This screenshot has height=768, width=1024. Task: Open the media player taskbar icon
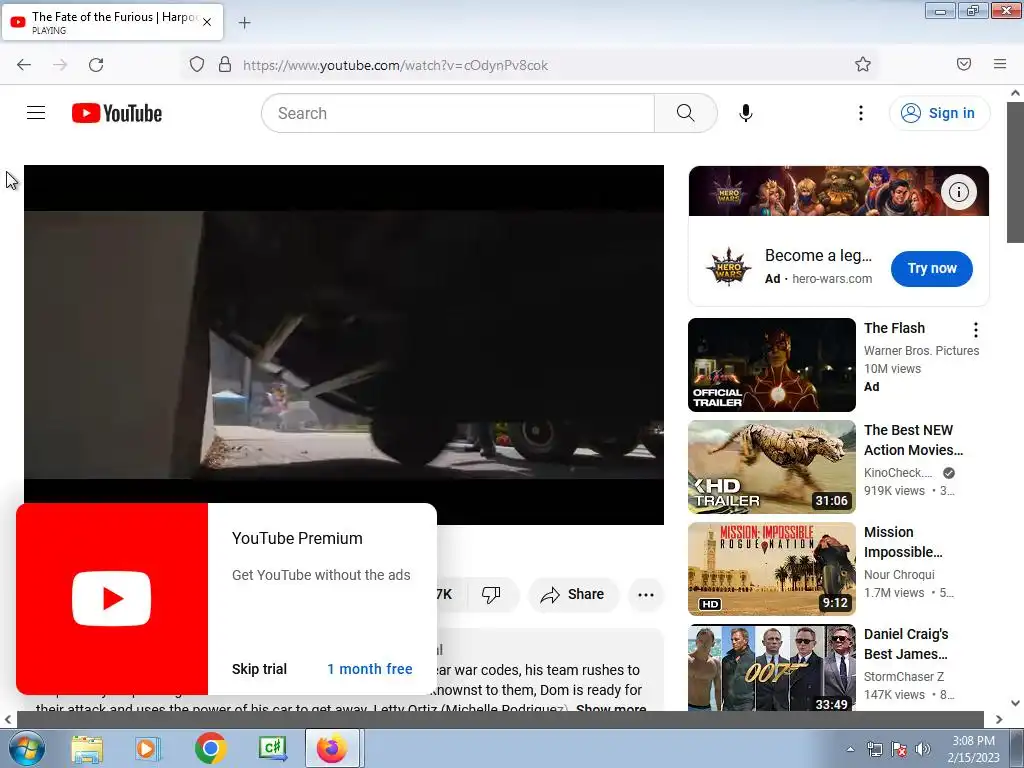(x=147, y=749)
